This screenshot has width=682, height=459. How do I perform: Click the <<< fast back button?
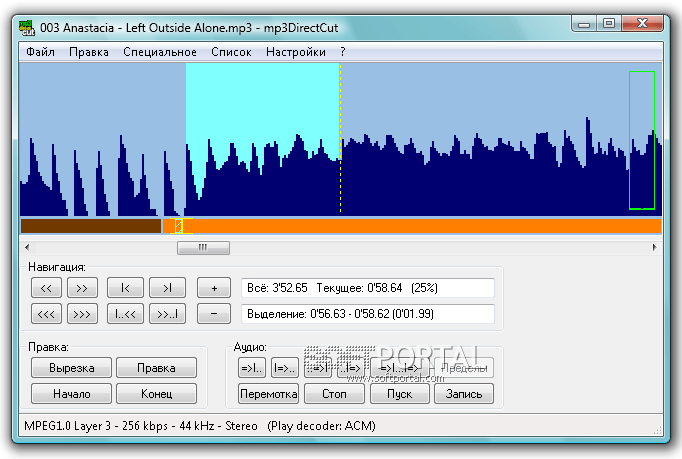46,314
